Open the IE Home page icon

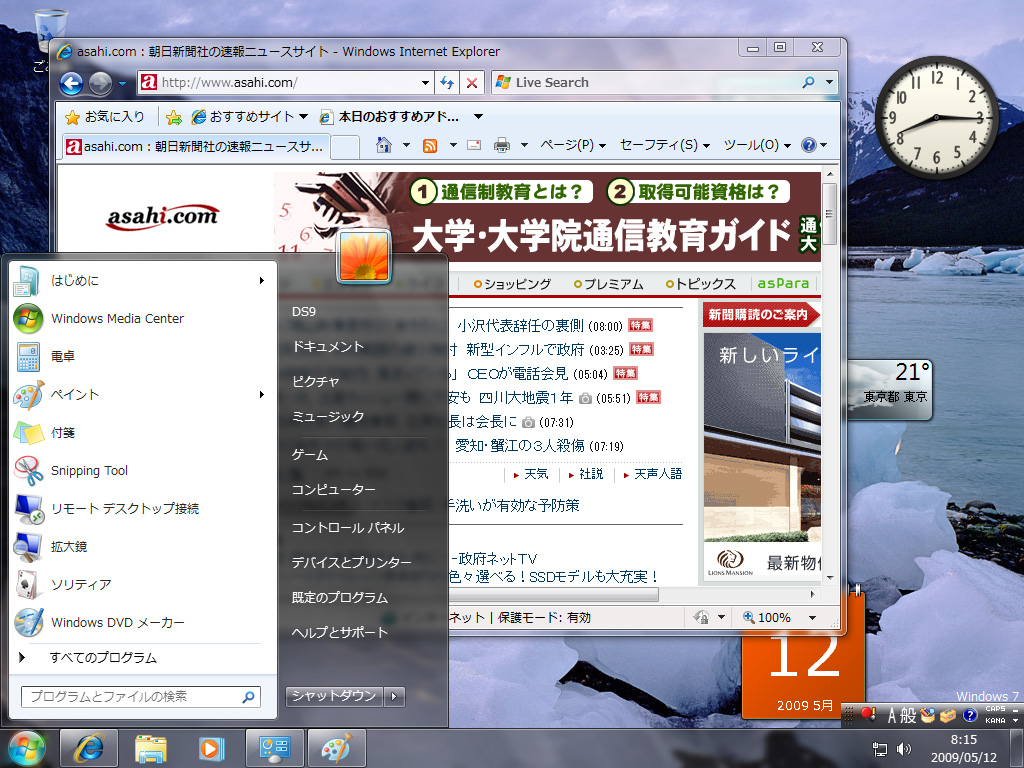tap(384, 145)
